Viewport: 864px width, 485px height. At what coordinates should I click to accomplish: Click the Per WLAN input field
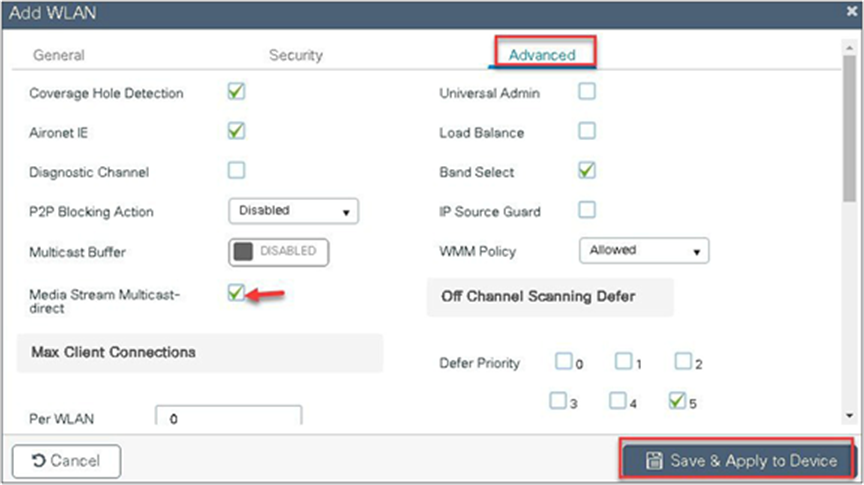229,416
